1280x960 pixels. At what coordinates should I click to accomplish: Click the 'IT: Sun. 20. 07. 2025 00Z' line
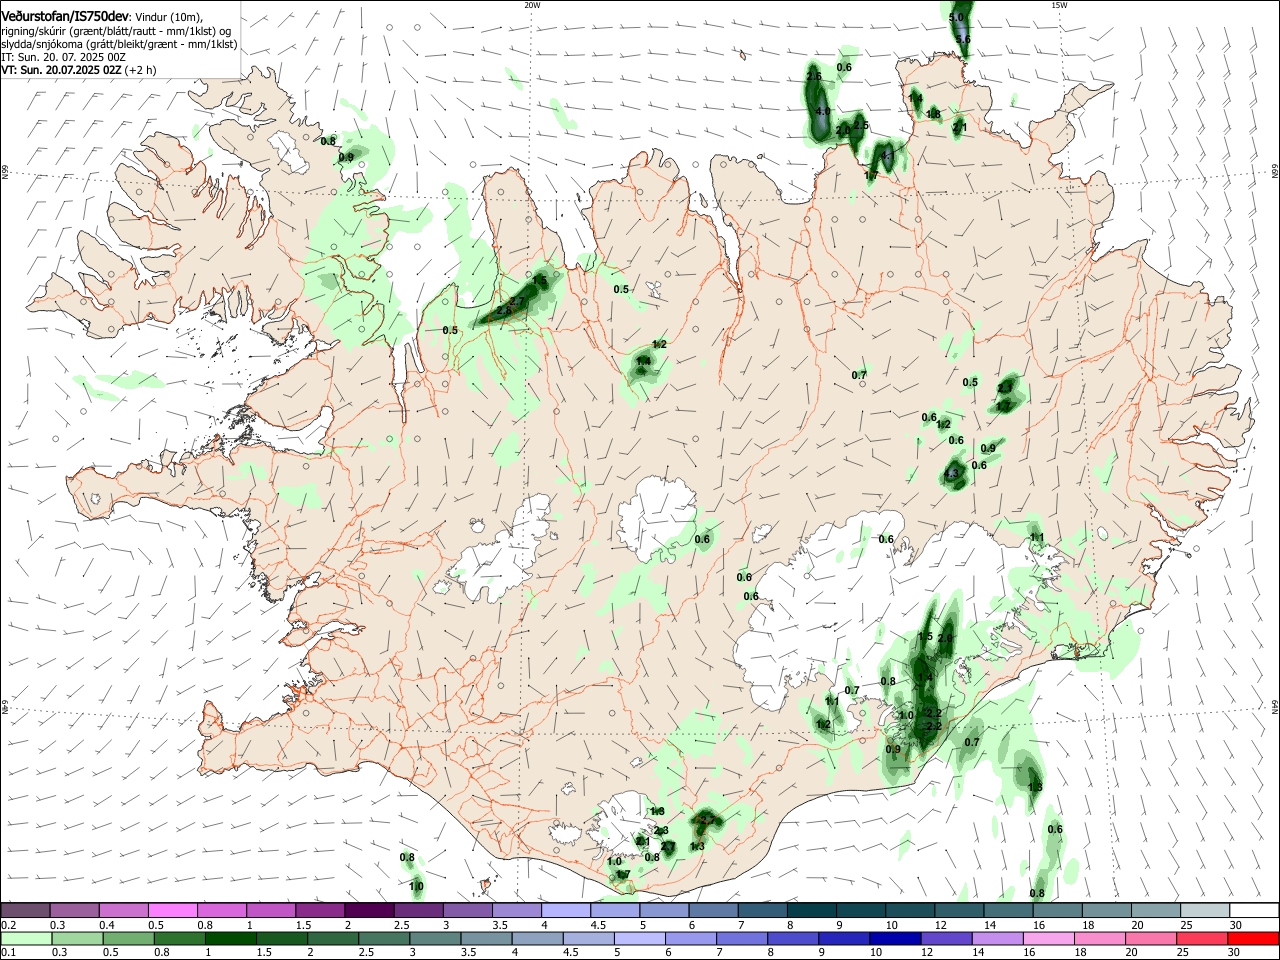pyautogui.click(x=63, y=57)
